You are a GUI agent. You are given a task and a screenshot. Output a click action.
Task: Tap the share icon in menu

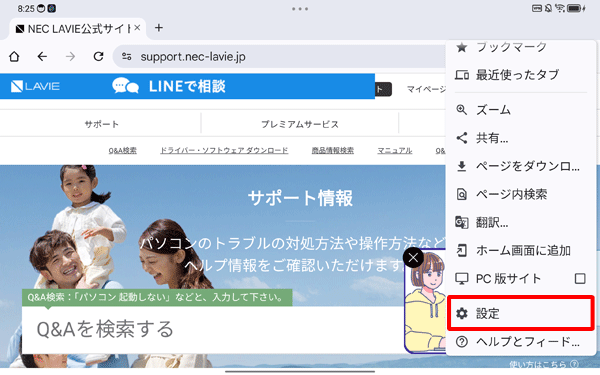point(462,138)
